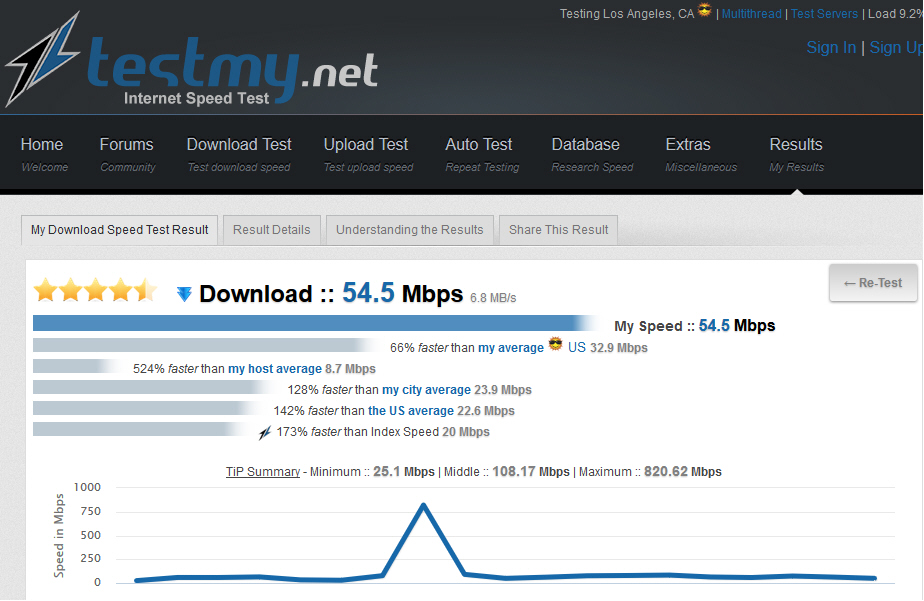The image size is (924, 601).
Task: Click the Re-Test button
Action: click(x=872, y=283)
